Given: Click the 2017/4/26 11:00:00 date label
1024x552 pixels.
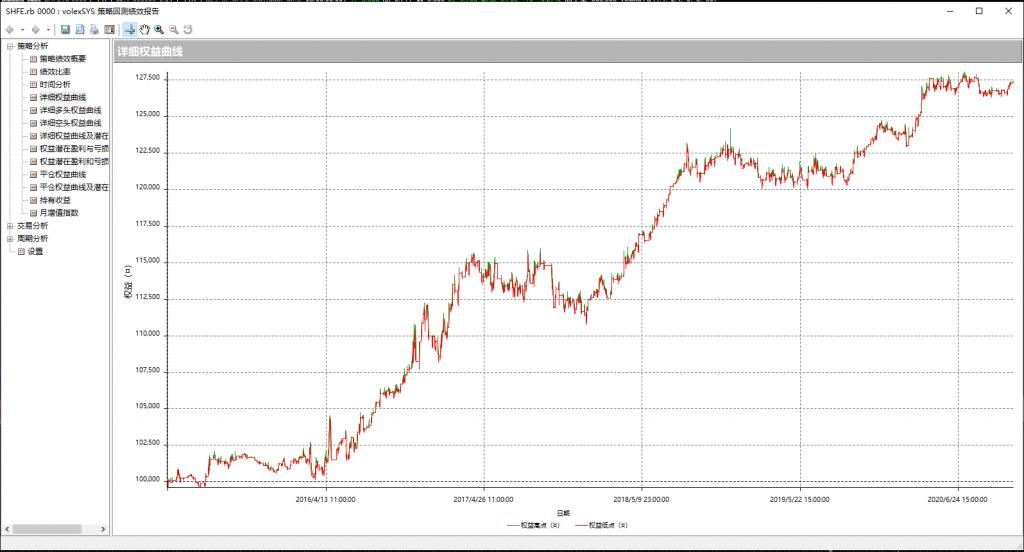Looking at the screenshot, I should coord(483,500).
